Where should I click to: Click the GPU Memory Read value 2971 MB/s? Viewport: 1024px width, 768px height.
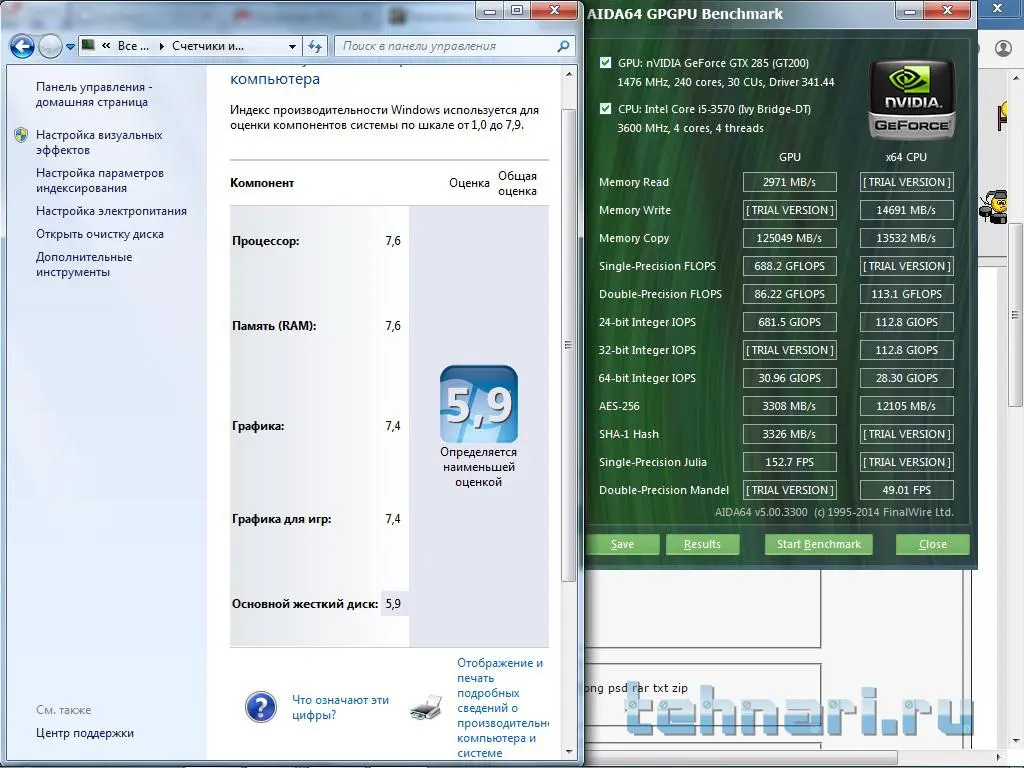pyautogui.click(x=790, y=182)
